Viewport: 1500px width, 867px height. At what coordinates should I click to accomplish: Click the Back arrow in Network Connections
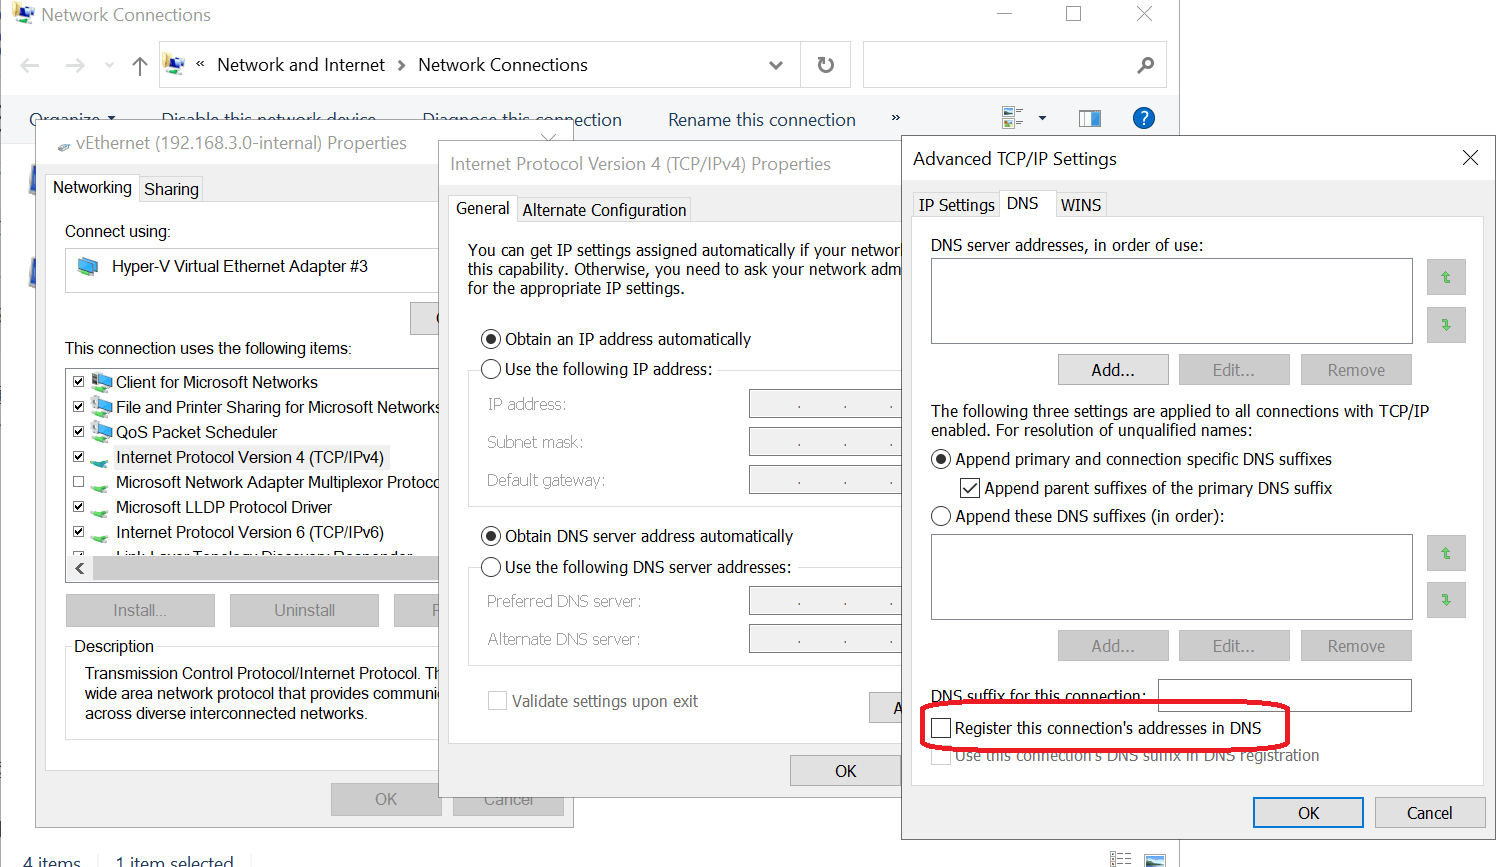pyautogui.click(x=30, y=65)
